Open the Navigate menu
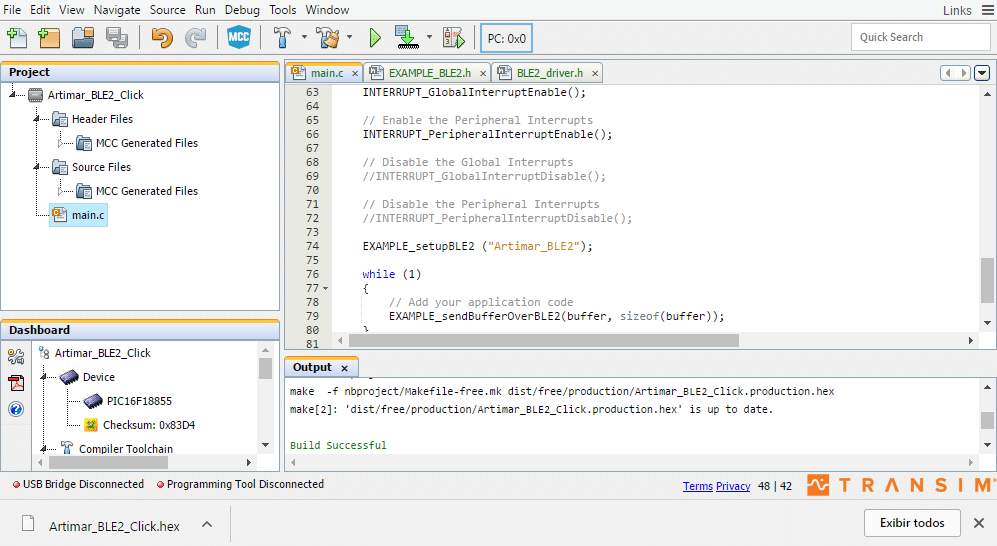 pos(117,10)
